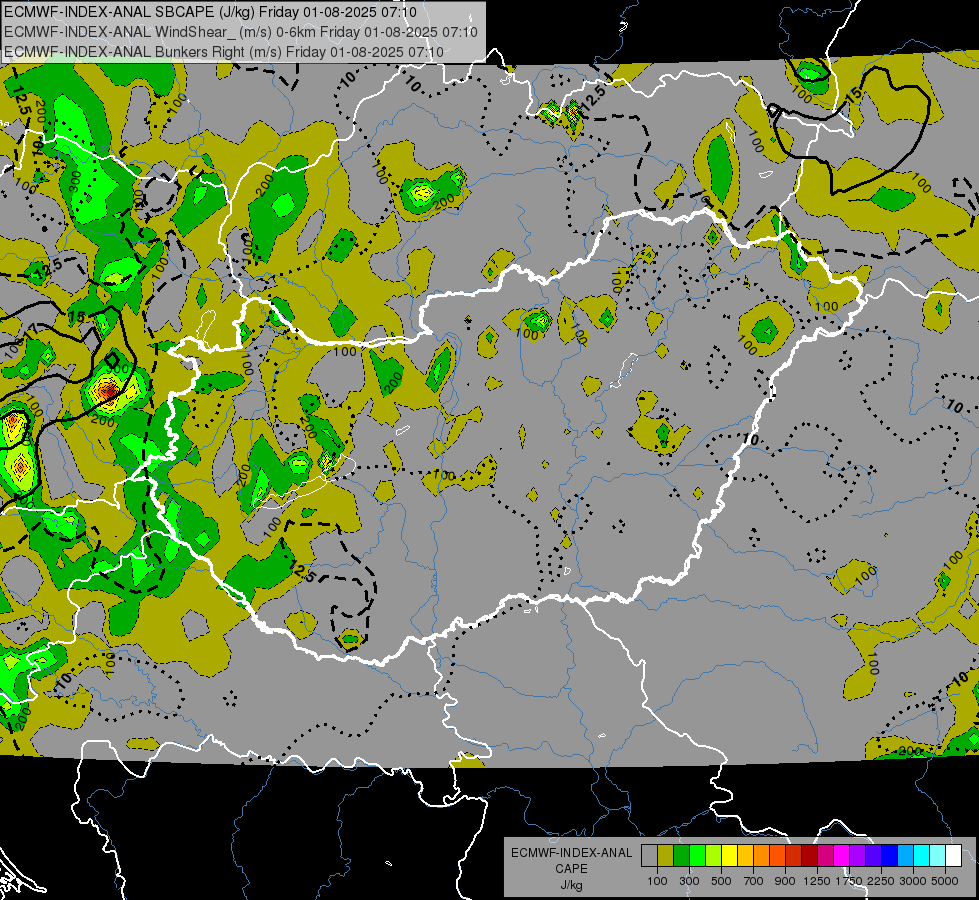This screenshot has width=979, height=900.
Task: Select the amber legend swatch before 700
Action: click(x=745, y=856)
